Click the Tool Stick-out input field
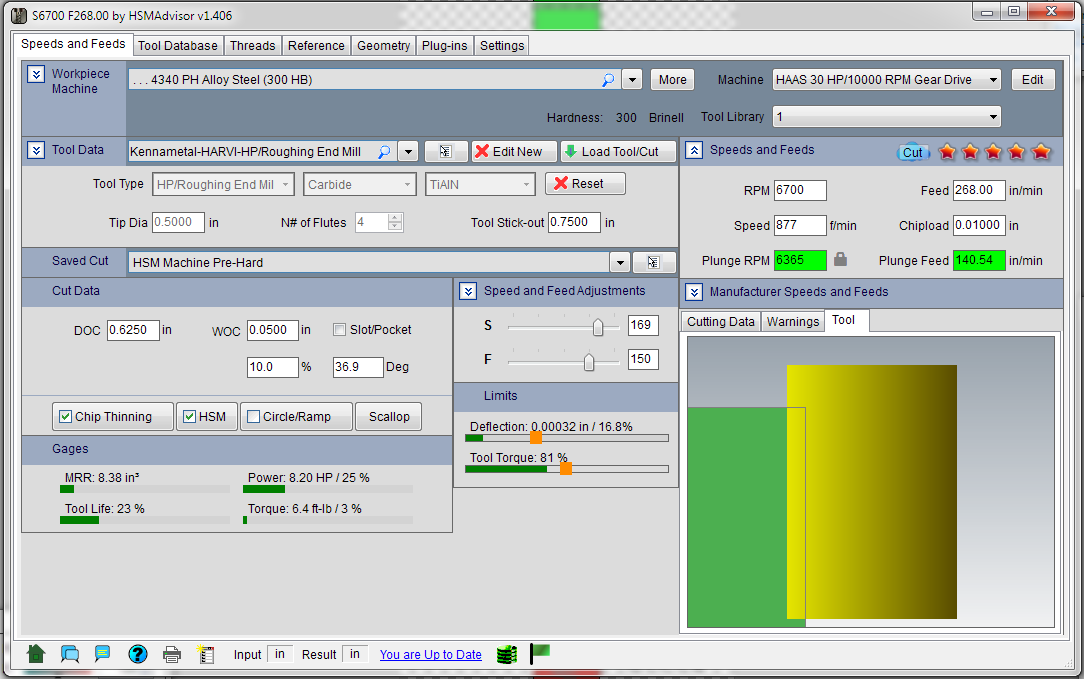Image resolution: width=1084 pixels, height=679 pixels. tap(574, 222)
